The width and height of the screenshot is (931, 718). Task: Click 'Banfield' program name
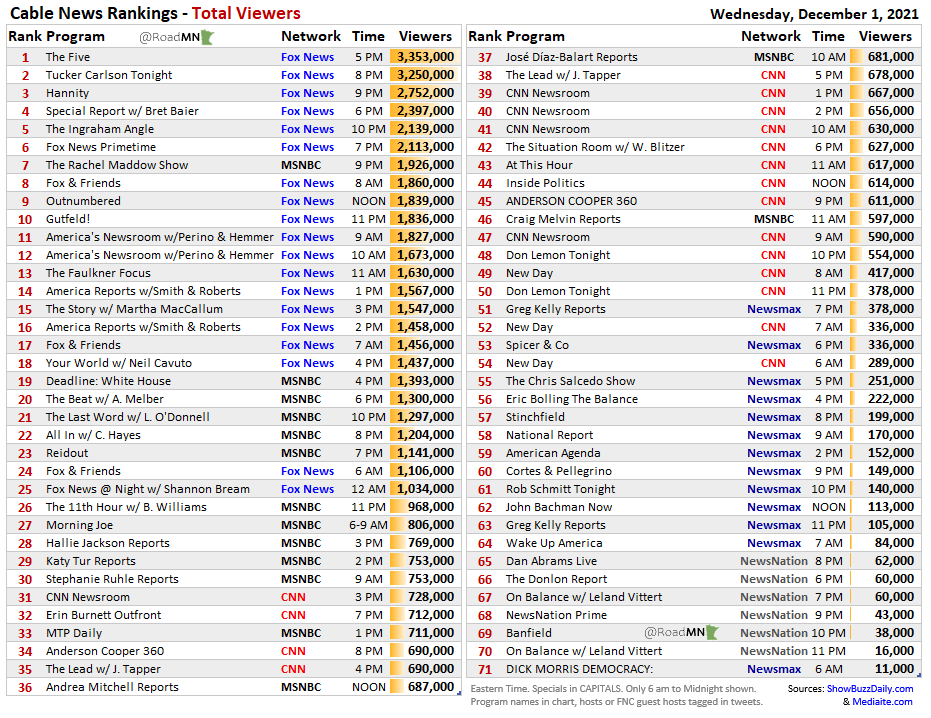[x=528, y=633]
